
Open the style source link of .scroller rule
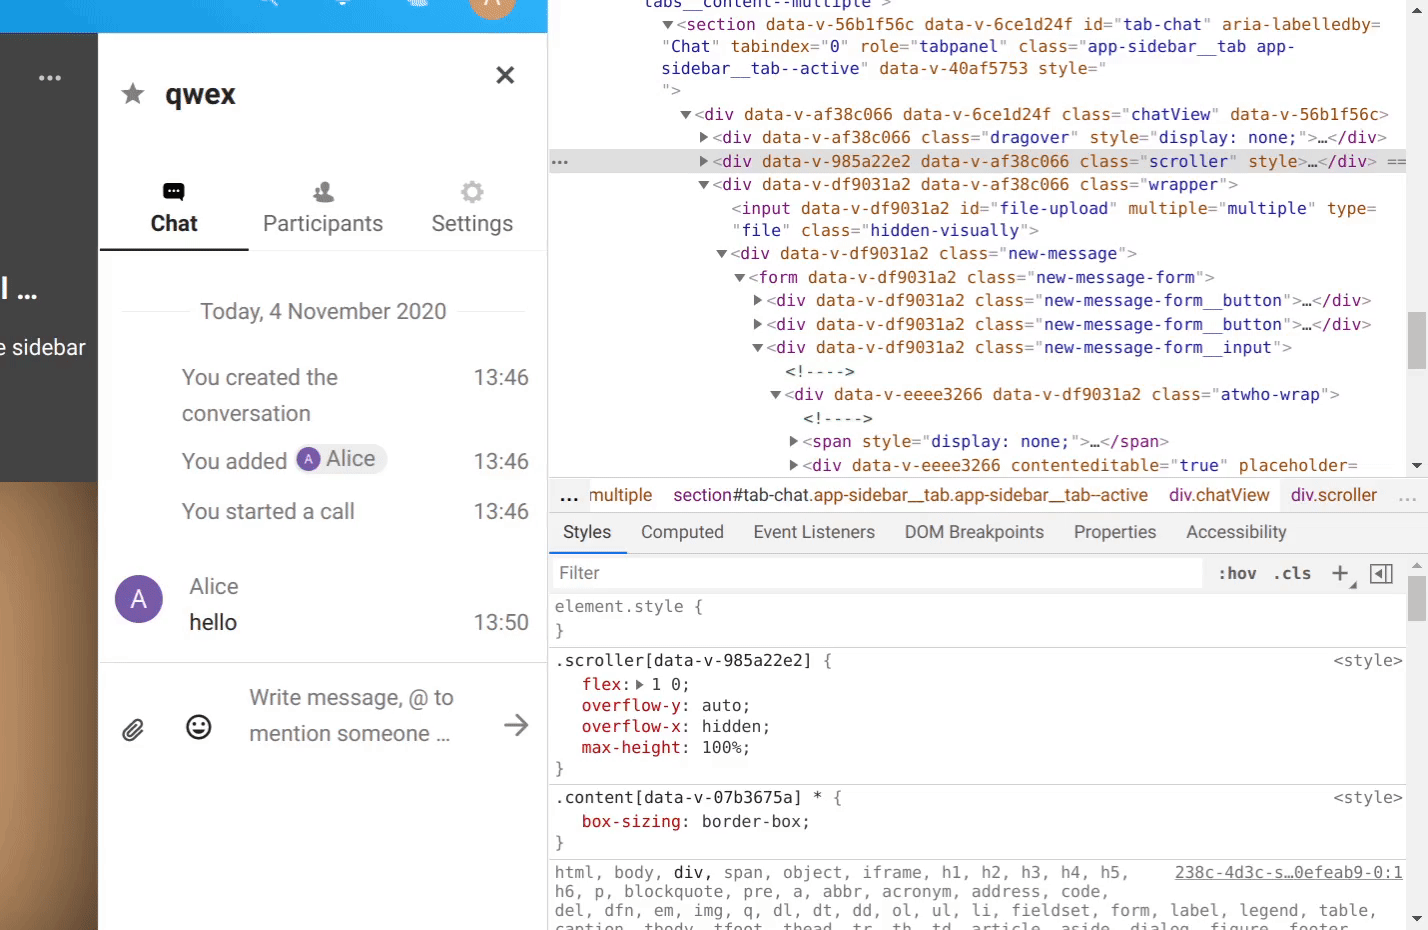click(1368, 661)
